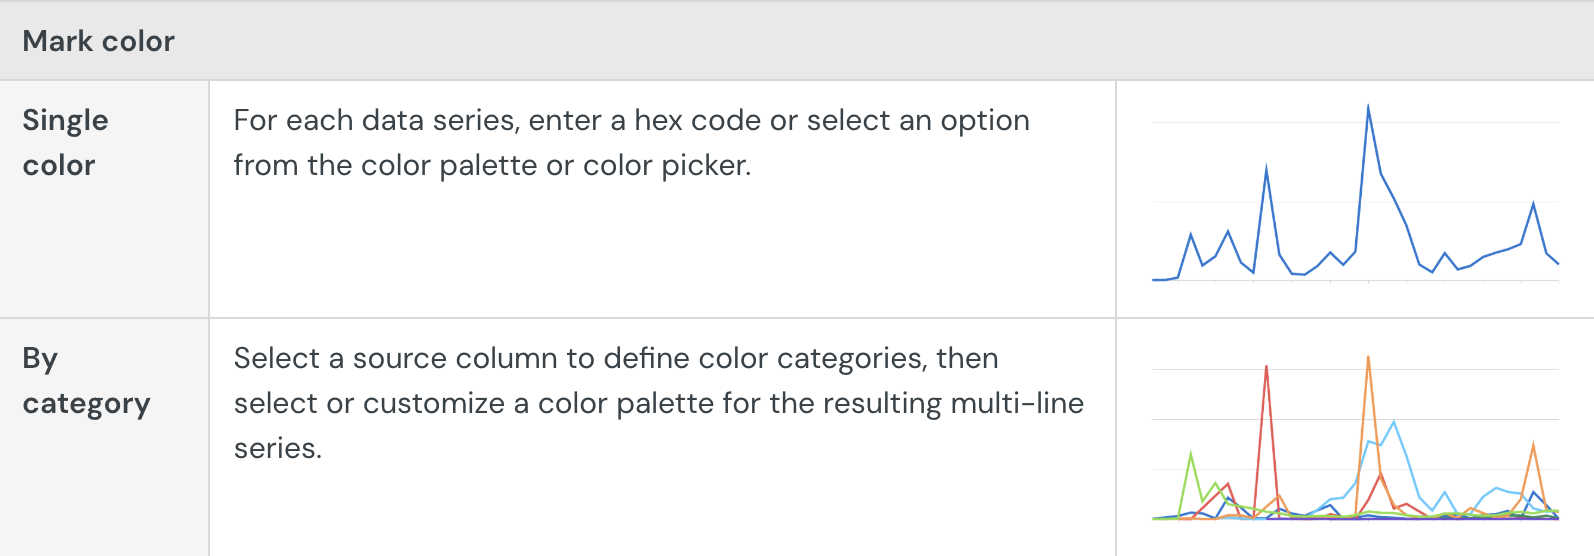The image size is (1594, 556).
Task: Click the red spike in the multi-line chart
Action: tap(1266, 370)
